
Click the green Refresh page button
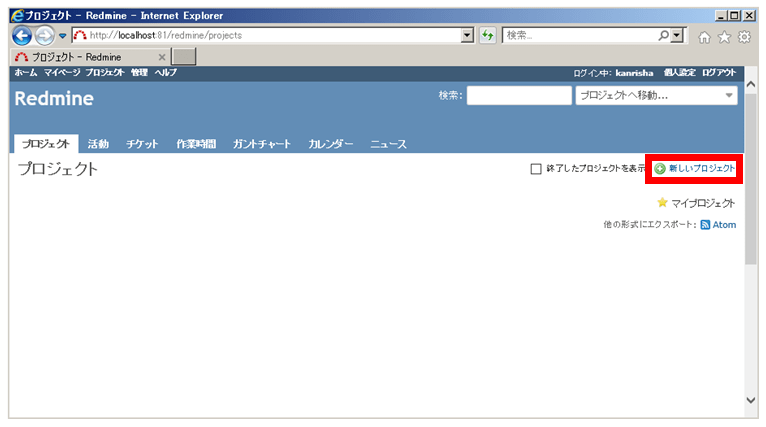click(488, 35)
